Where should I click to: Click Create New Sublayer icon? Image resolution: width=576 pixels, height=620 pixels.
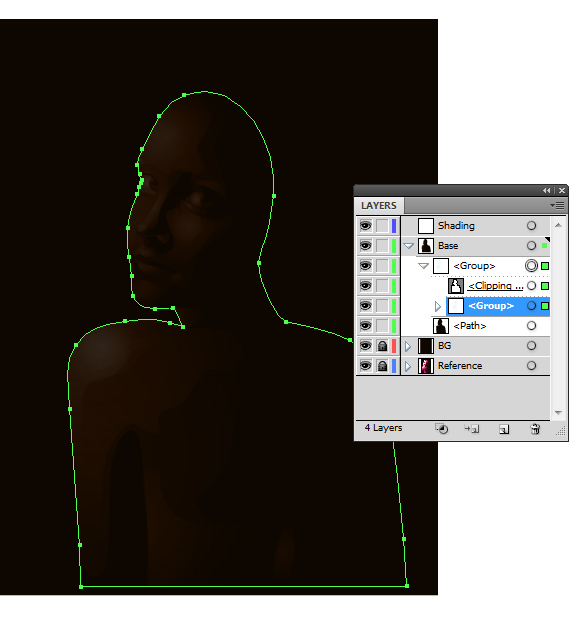(472, 429)
